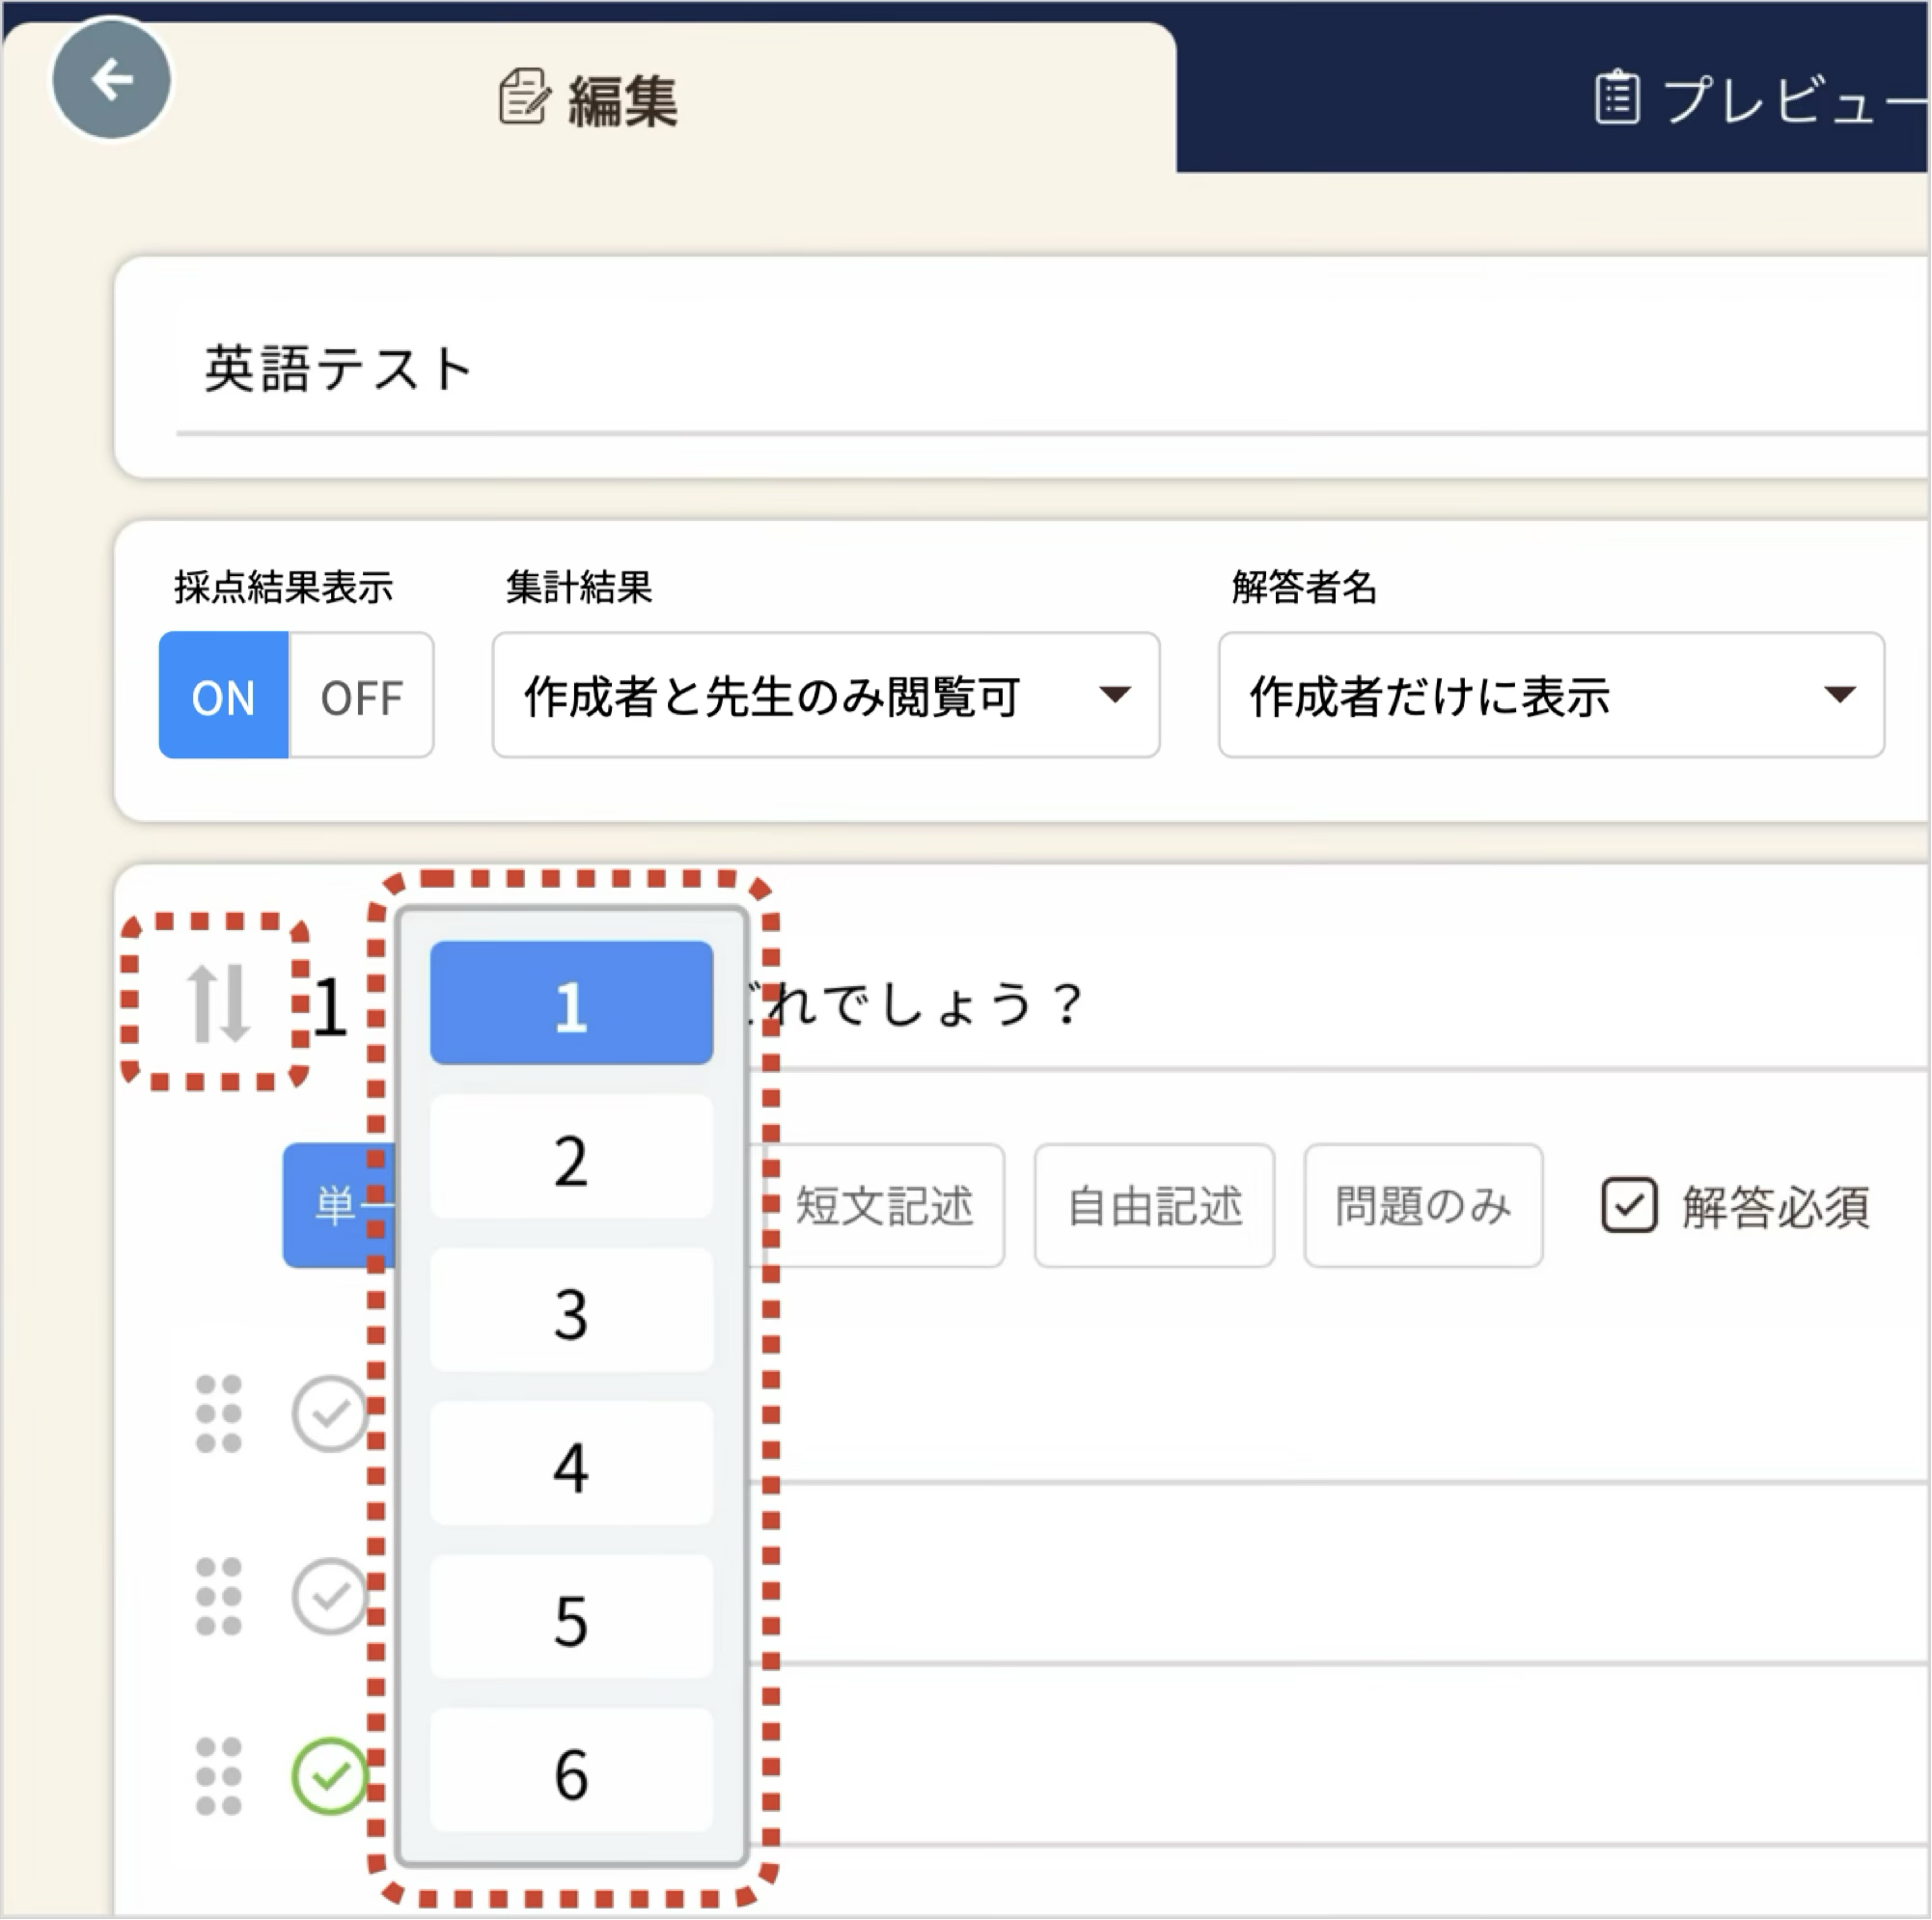Switch to the プレビュー tab
This screenshot has height=1920, width=1932.
[x=1760, y=100]
